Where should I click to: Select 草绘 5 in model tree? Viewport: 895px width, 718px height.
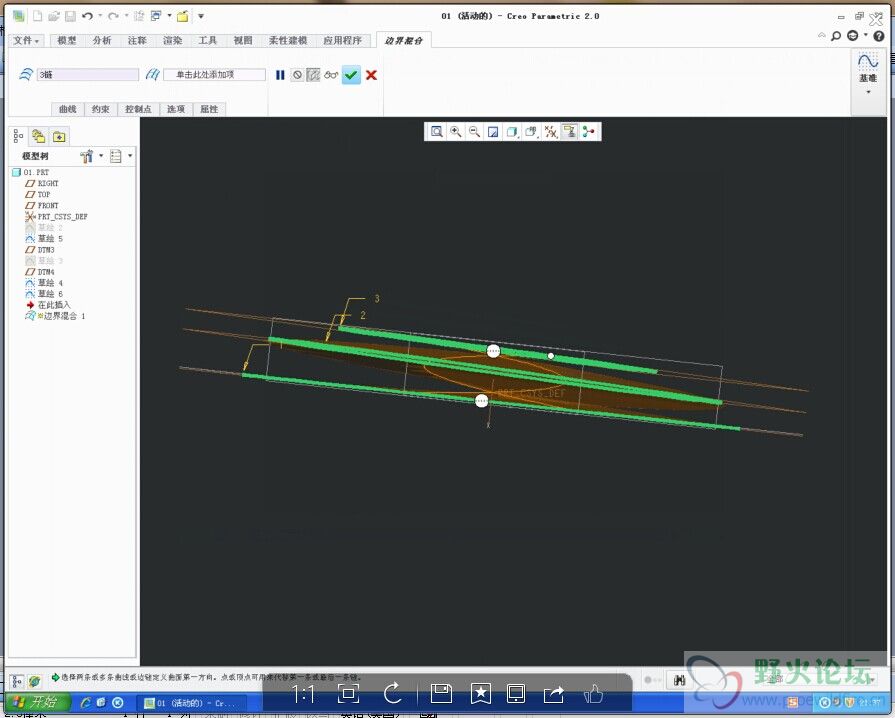click(49, 239)
